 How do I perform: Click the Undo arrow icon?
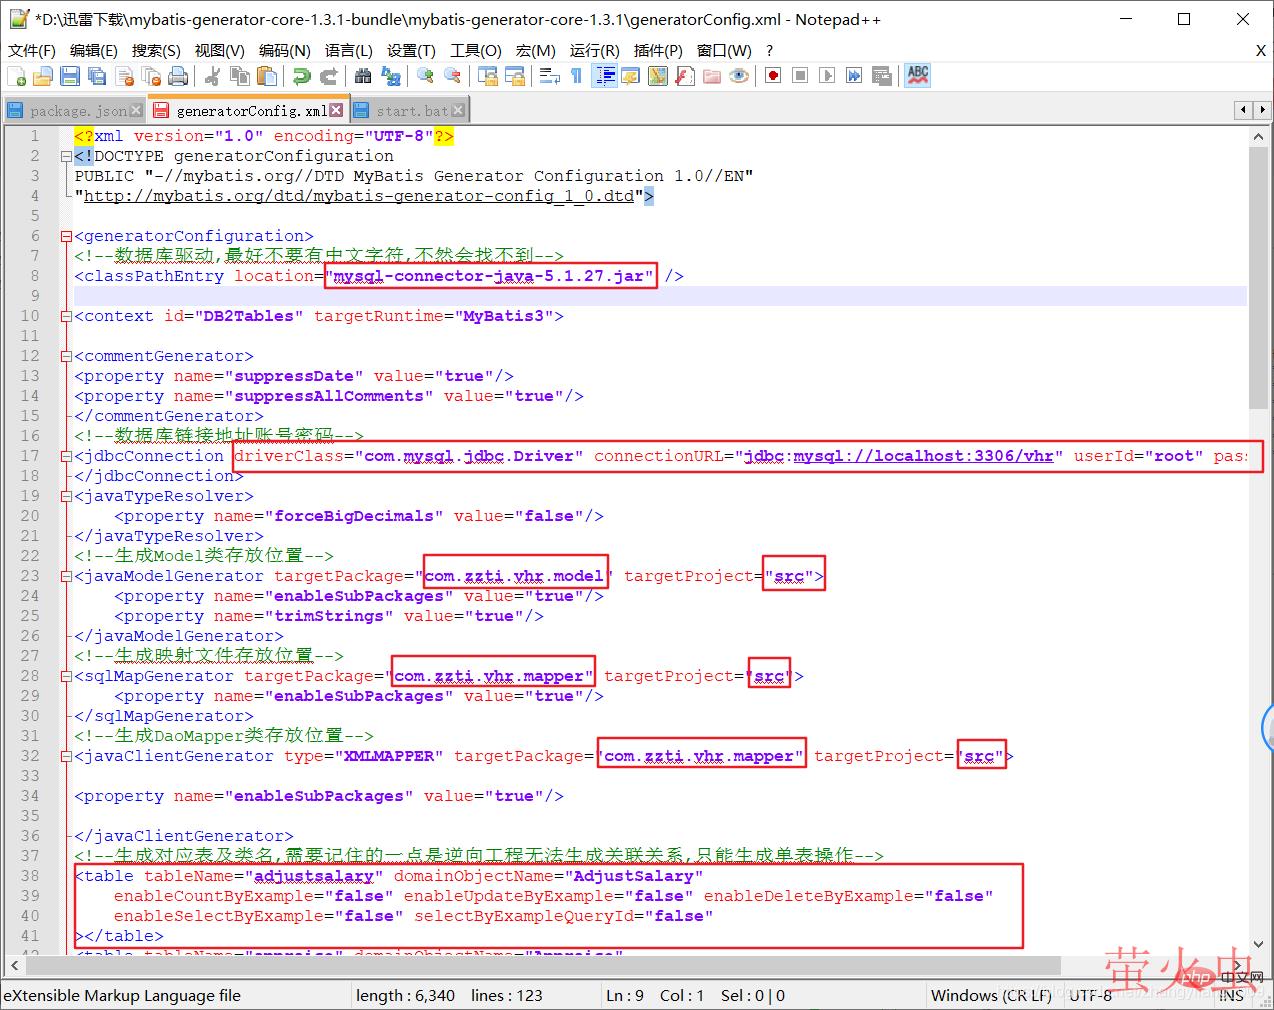click(x=301, y=76)
